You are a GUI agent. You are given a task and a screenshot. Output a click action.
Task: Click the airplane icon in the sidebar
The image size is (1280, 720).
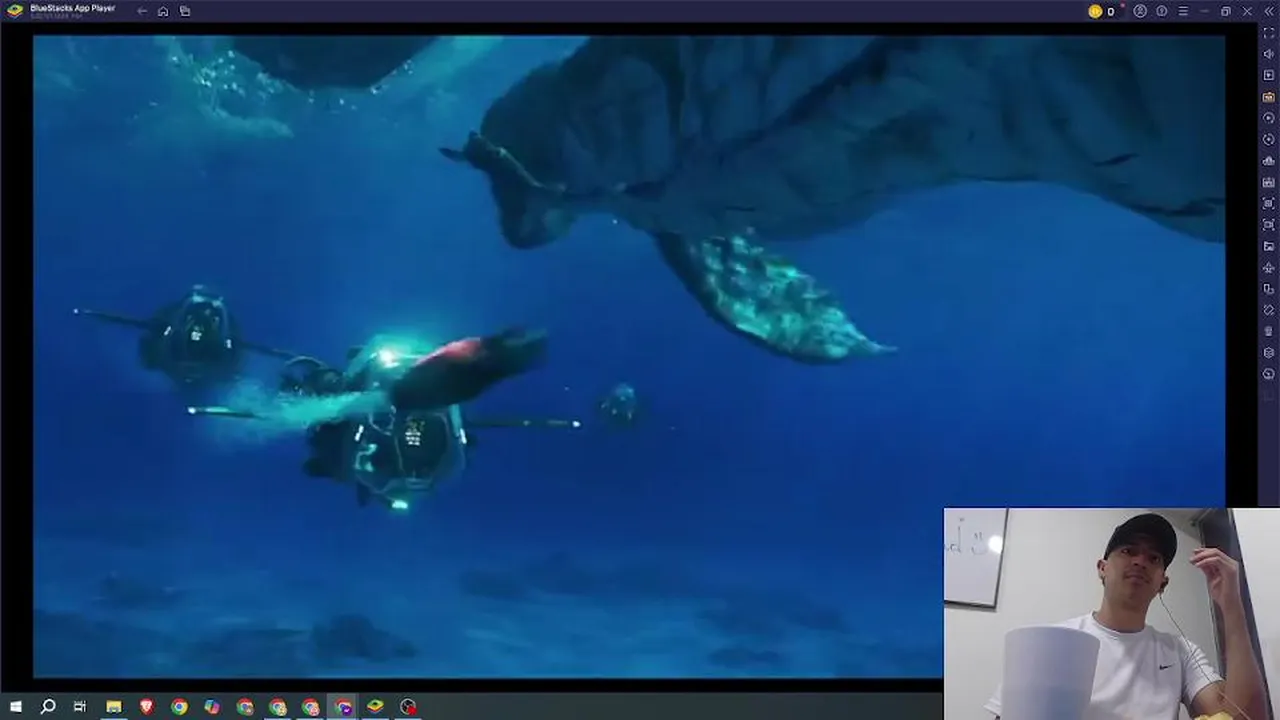pyautogui.click(x=1269, y=267)
